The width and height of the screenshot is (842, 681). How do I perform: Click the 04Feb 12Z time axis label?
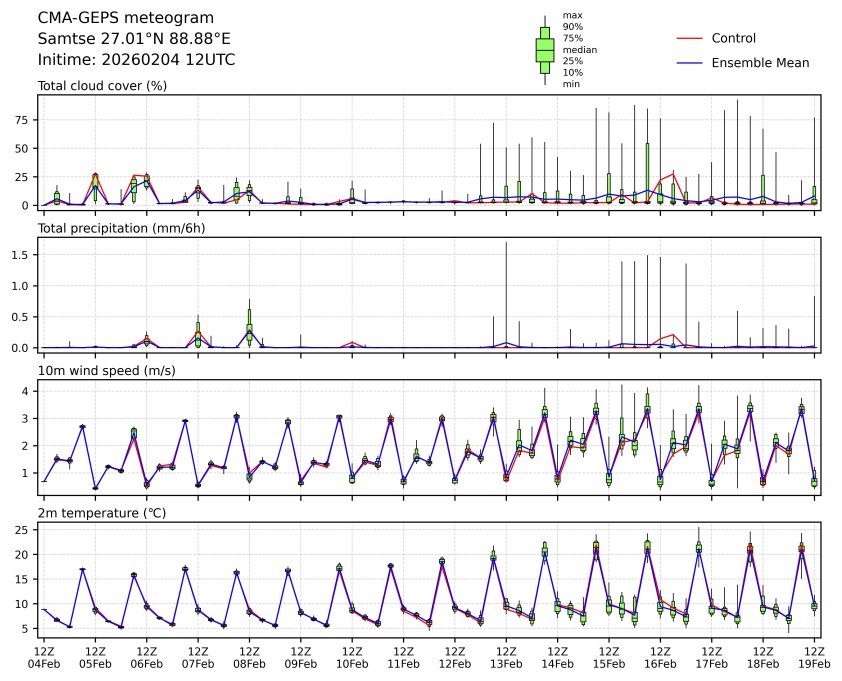44,657
